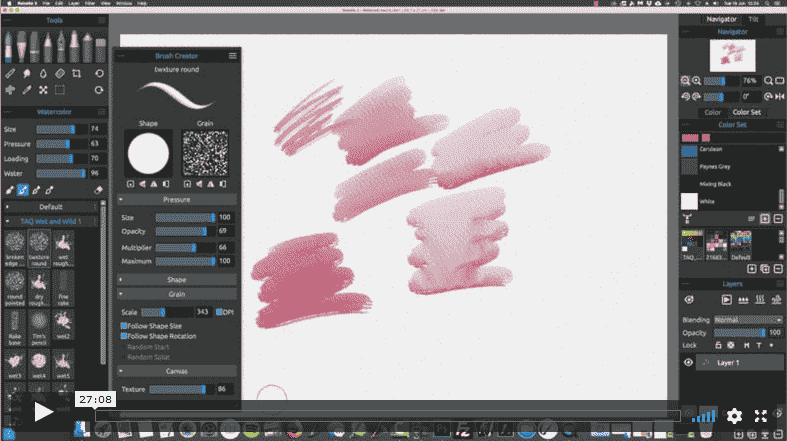Select the smudge tool in Tools panel
787x441 pixels.
(x=27, y=74)
